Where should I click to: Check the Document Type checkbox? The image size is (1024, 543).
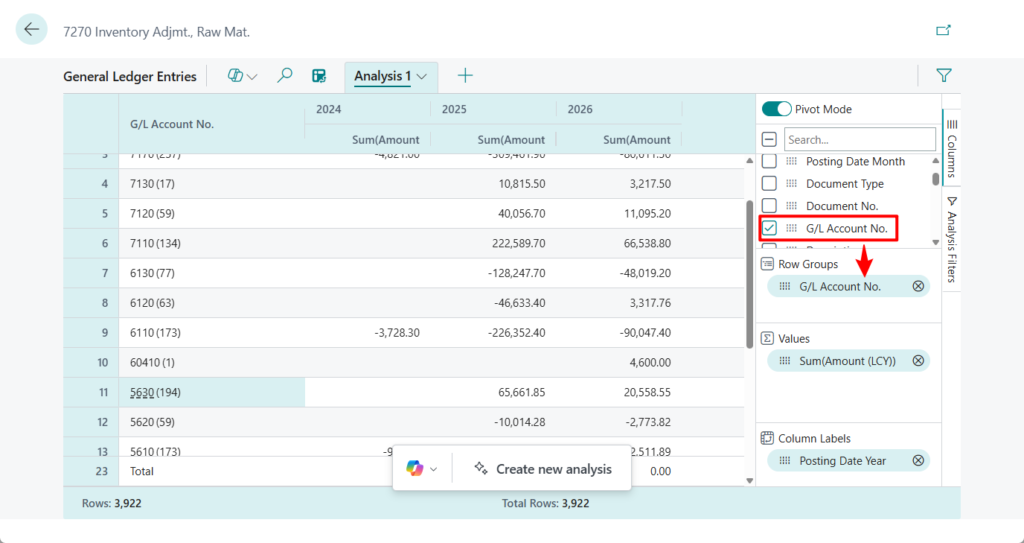click(769, 184)
